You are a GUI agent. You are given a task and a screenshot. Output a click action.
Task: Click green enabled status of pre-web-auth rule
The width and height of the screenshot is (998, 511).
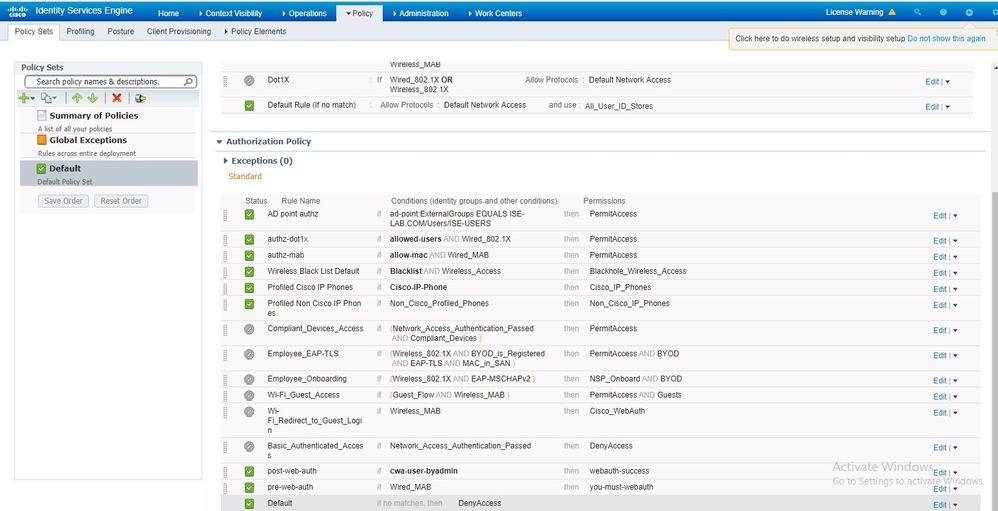click(249, 487)
